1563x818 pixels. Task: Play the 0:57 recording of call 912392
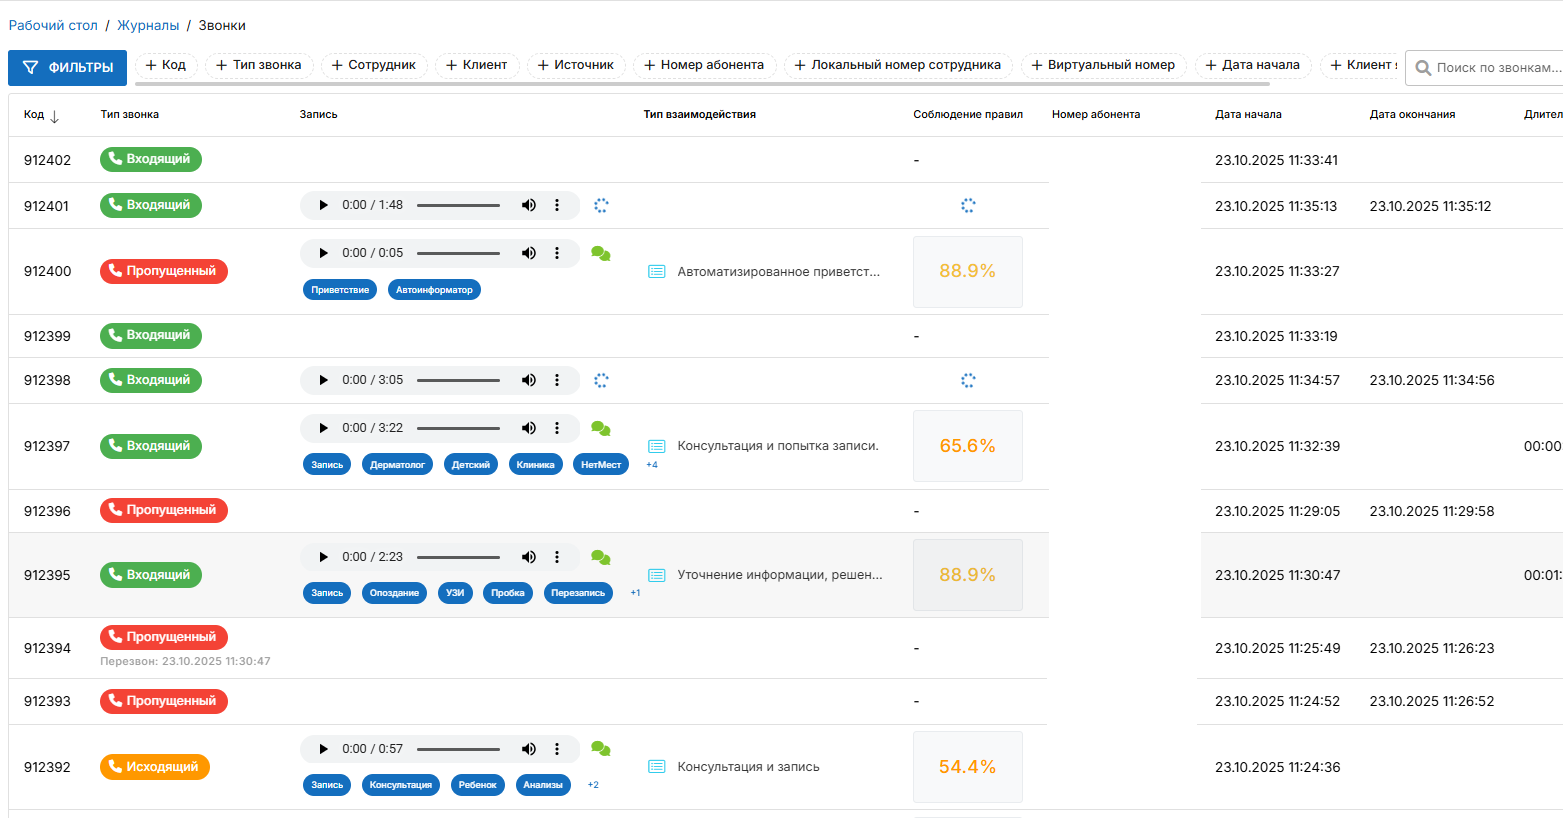323,749
